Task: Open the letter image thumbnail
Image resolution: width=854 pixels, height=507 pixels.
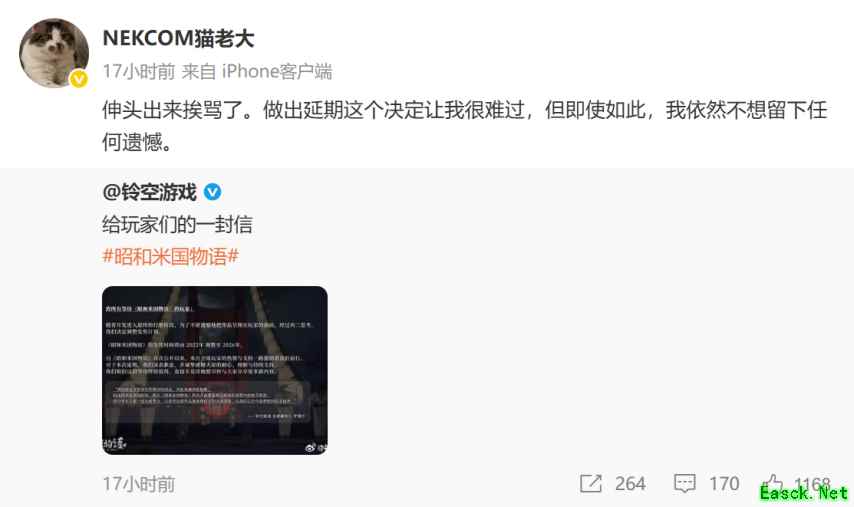Action: (x=215, y=370)
